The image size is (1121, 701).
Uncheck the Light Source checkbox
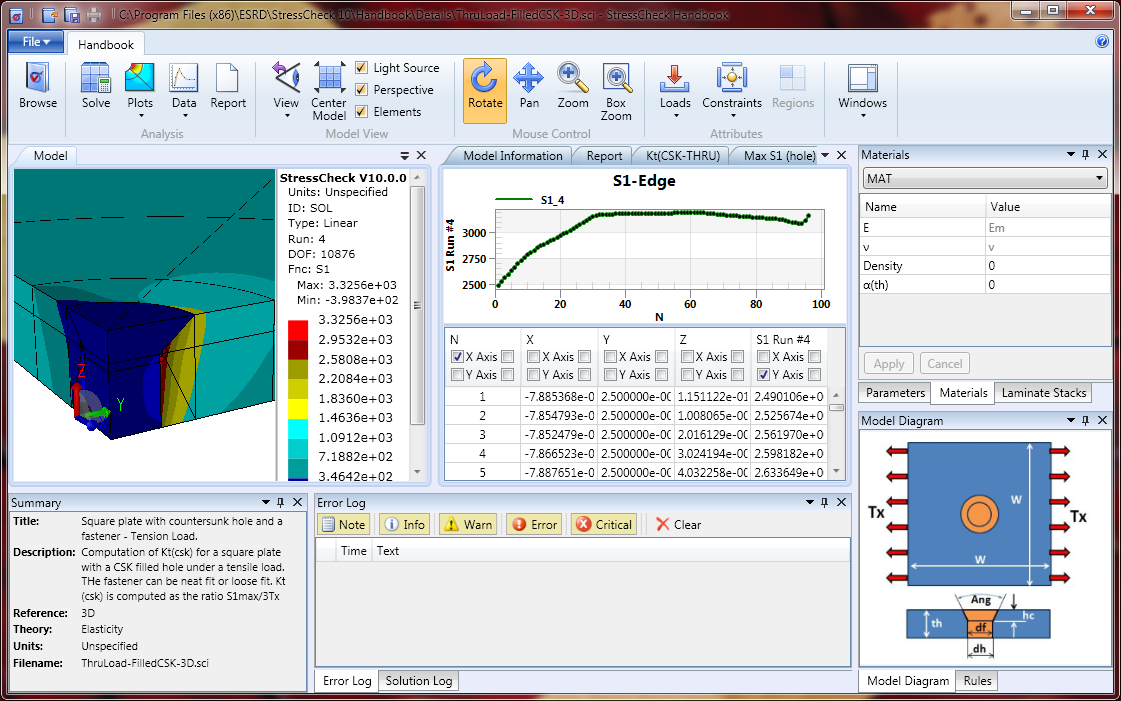coord(362,68)
